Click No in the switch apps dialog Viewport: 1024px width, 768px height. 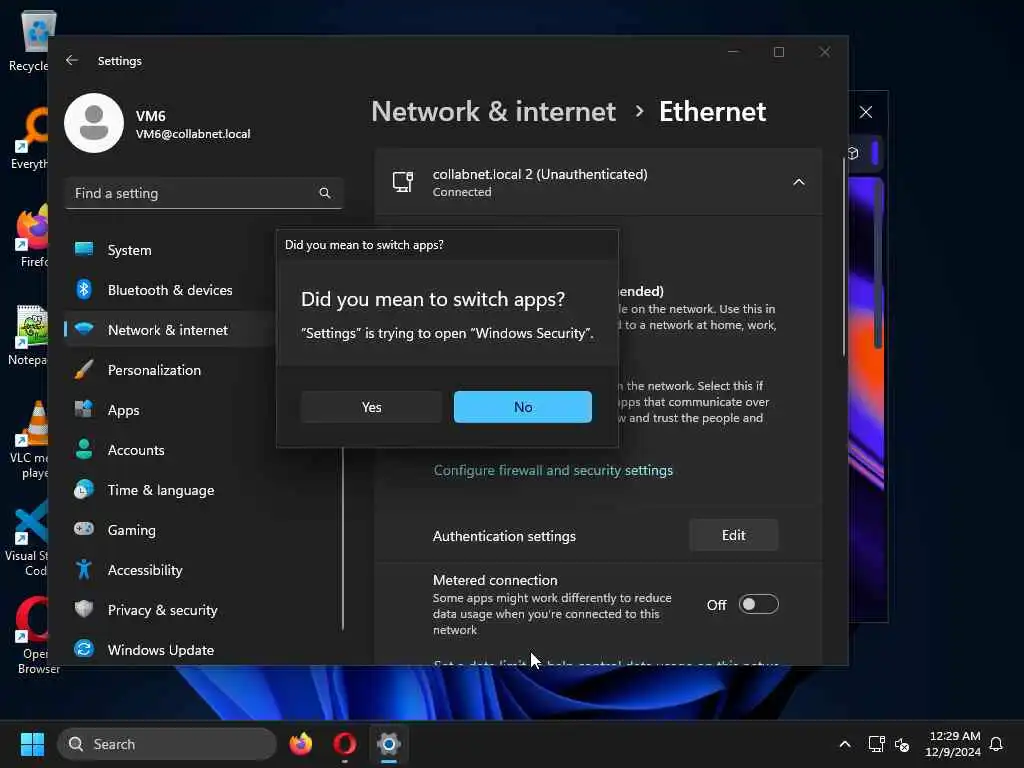point(522,407)
